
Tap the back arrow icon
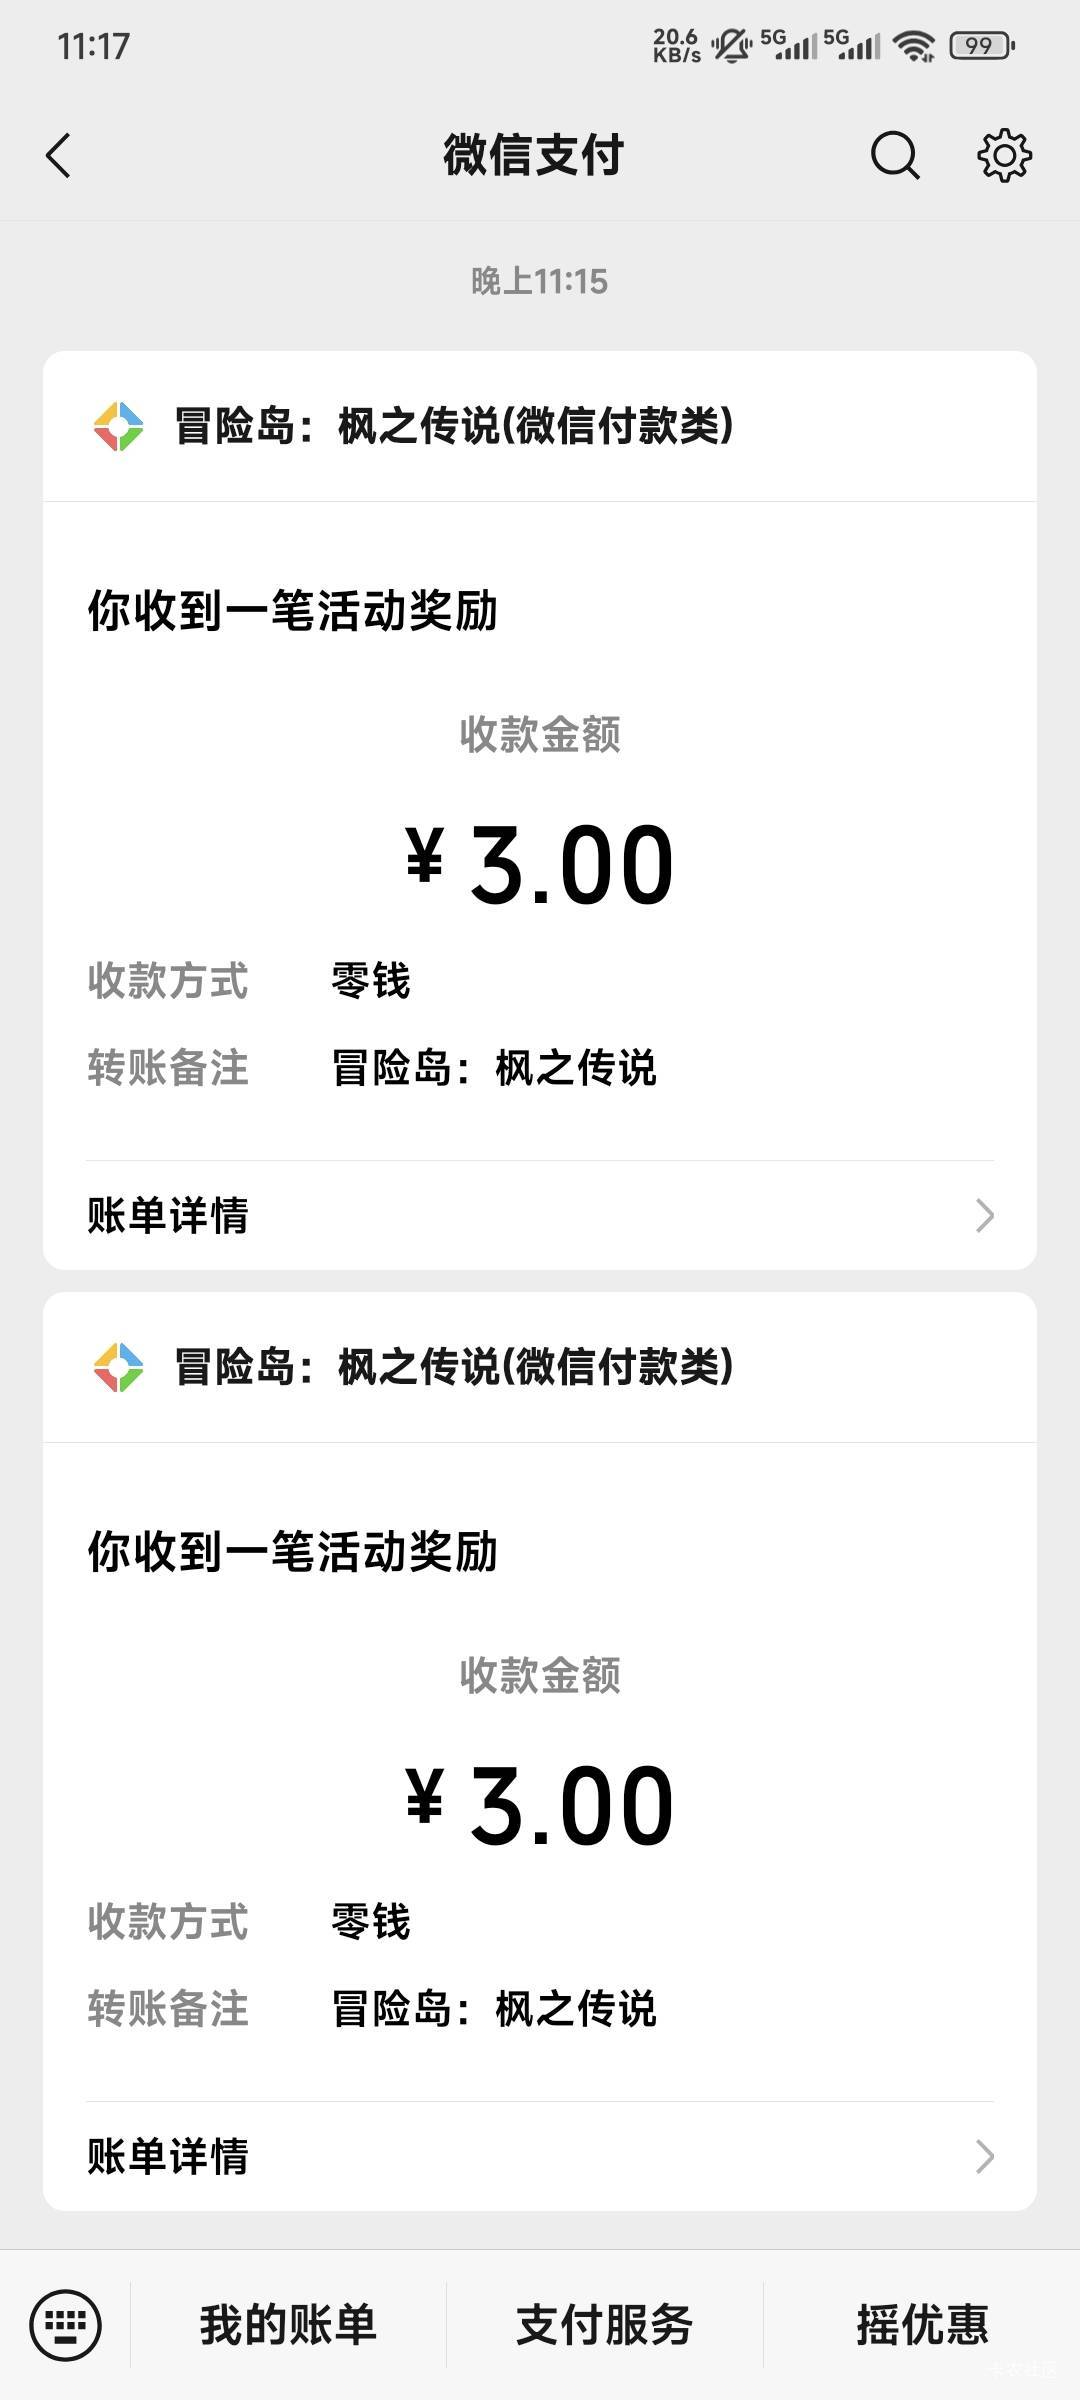pyautogui.click(x=59, y=156)
